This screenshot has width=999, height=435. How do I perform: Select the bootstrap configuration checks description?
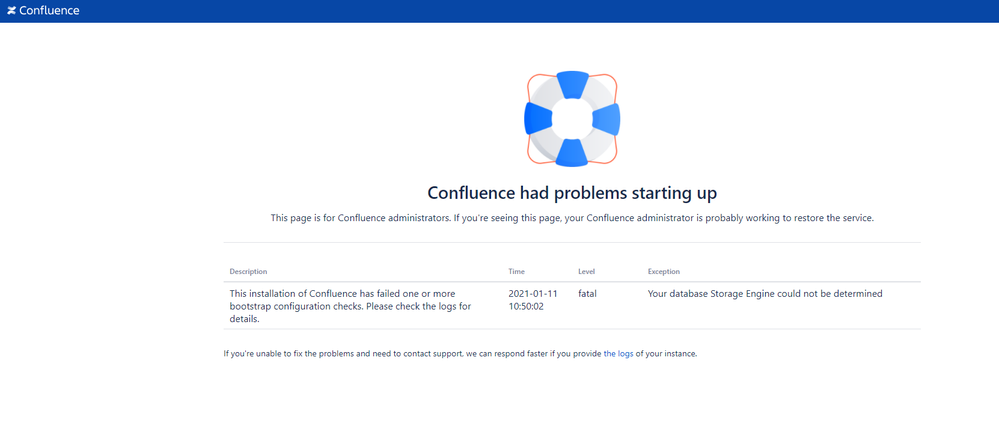tap(351, 306)
